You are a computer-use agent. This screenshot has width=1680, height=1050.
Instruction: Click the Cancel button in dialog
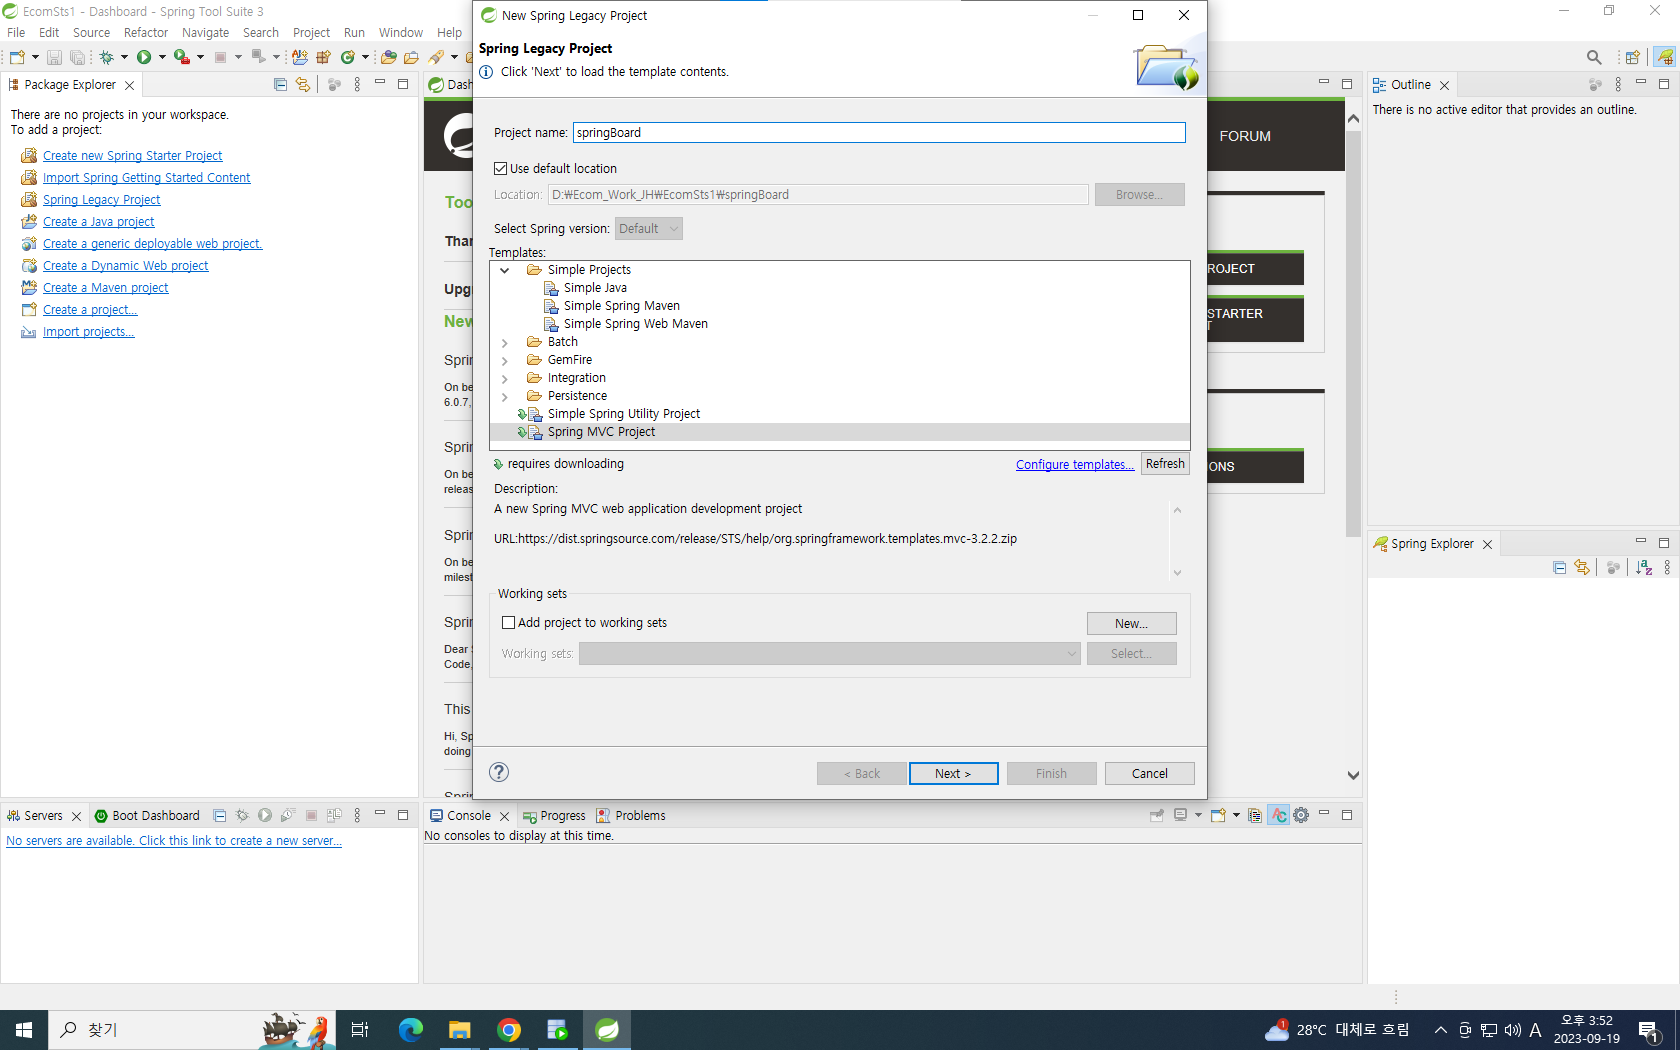(1149, 773)
